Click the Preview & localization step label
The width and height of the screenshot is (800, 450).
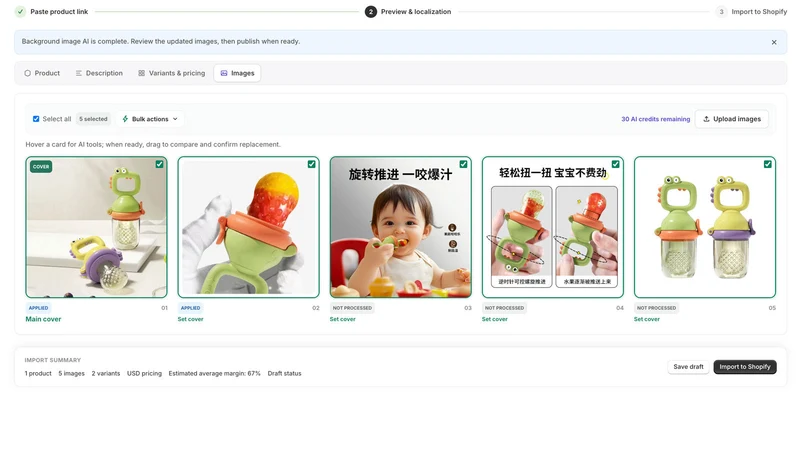(416, 12)
